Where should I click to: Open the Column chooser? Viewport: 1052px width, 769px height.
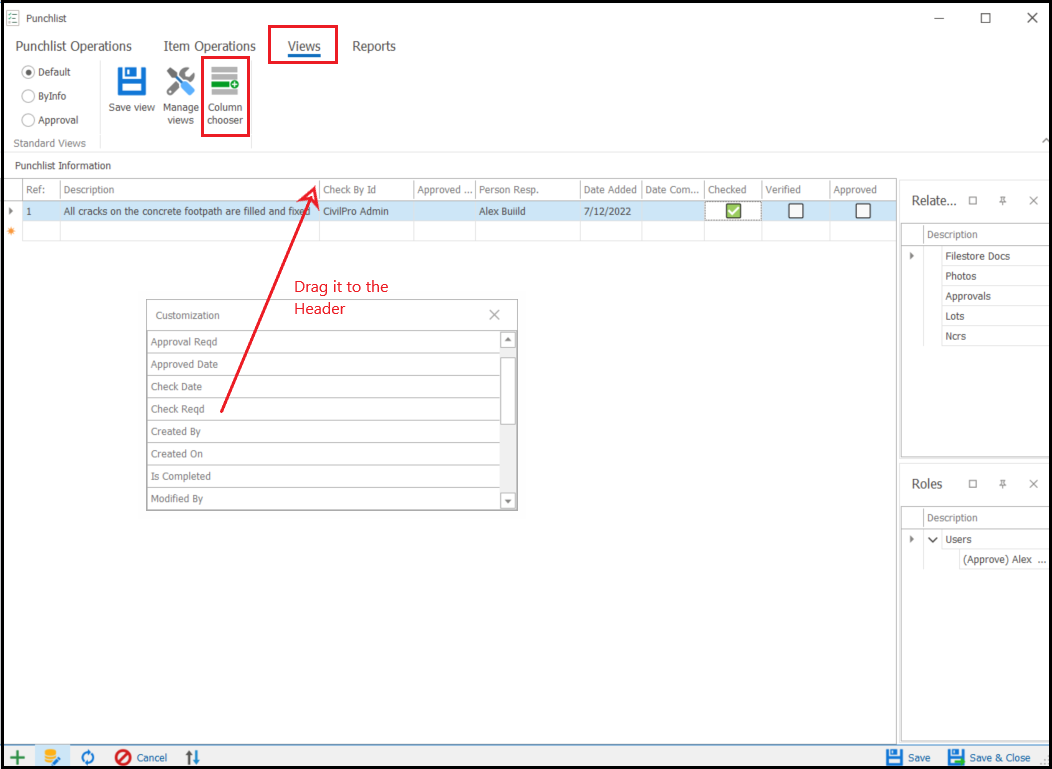[x=225, y=82]
